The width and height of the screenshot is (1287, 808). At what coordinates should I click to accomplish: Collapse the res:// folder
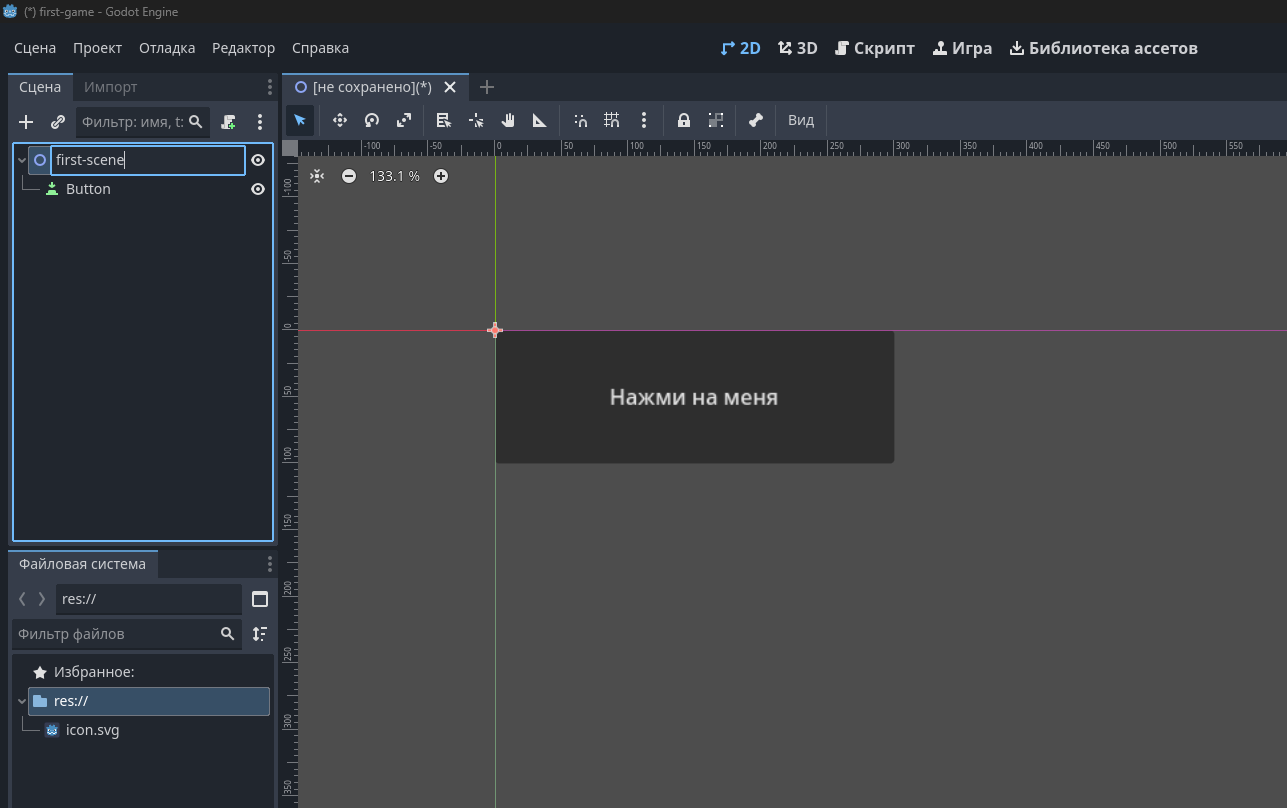[22, 701]
